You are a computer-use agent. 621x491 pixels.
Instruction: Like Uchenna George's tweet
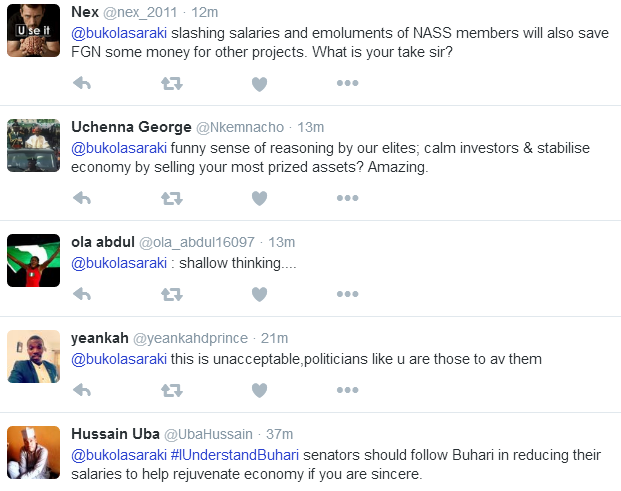(x=259, y=198)
